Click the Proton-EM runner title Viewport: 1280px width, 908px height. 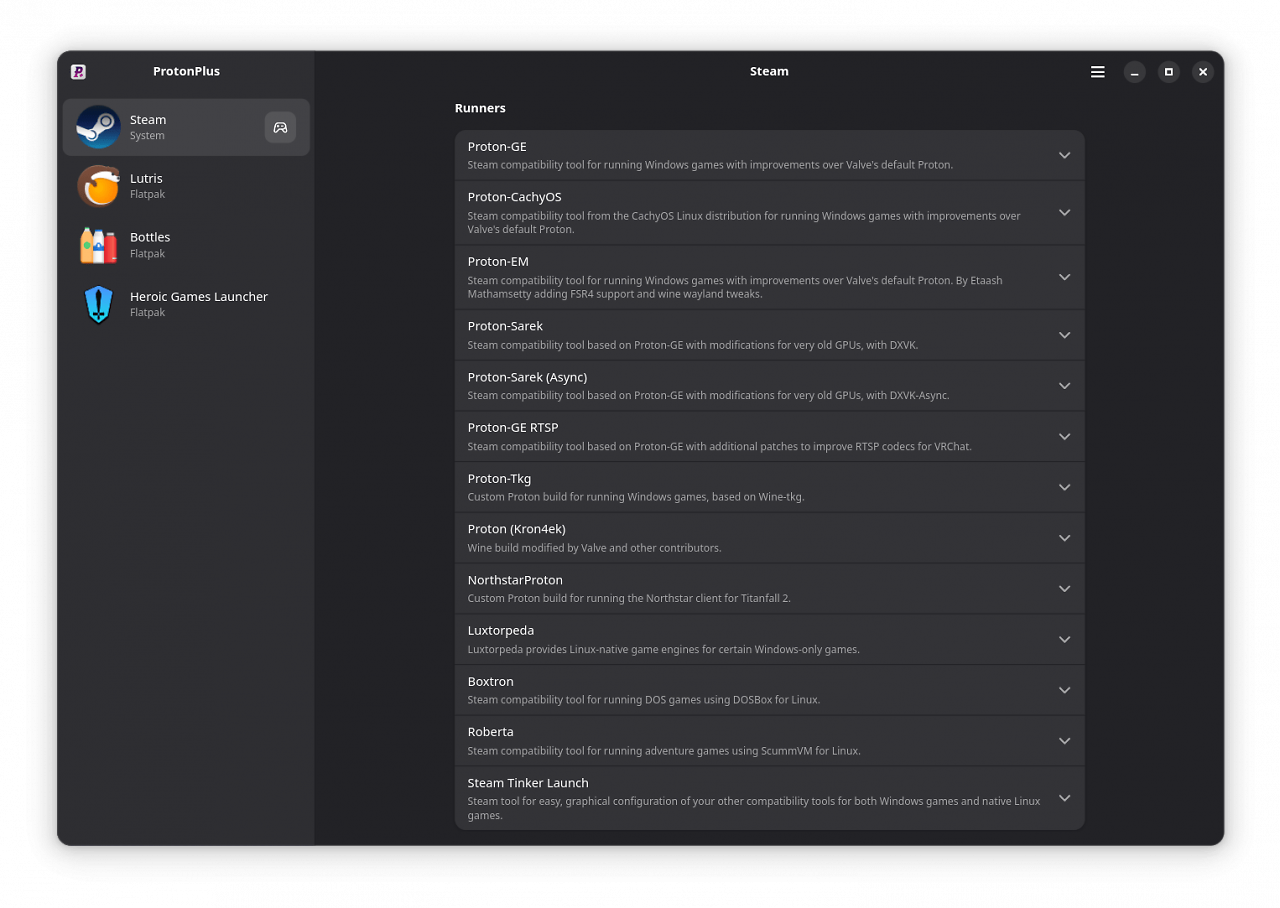click(x=498, y=262)
